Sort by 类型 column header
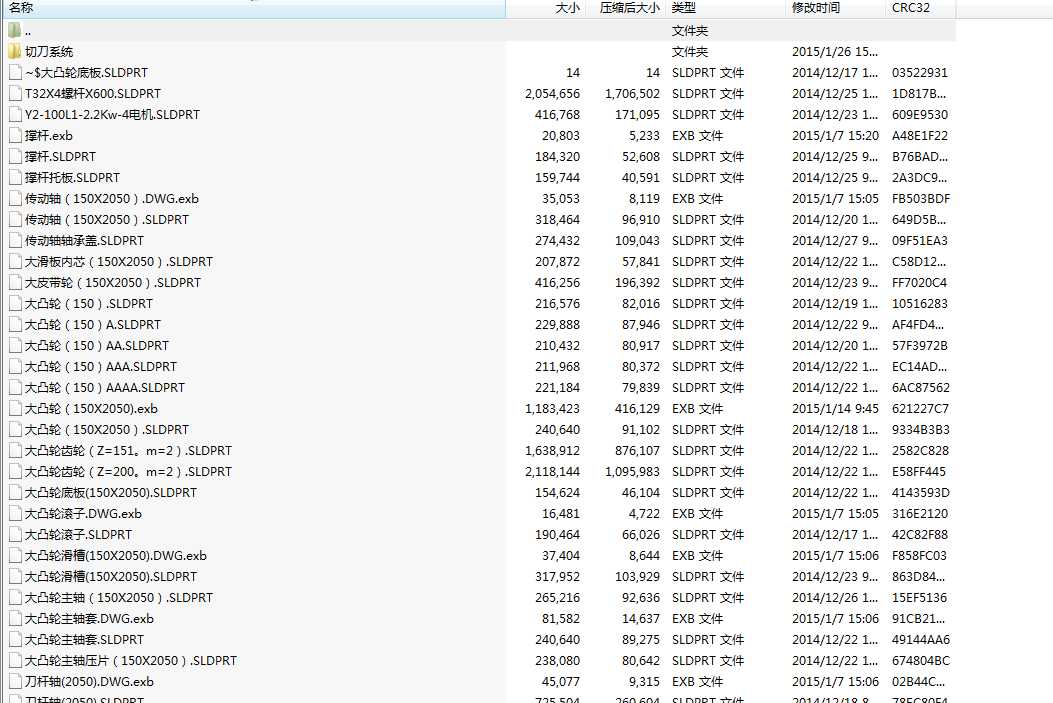The width and height of the screenshot is (1053, 703). tap(725, 8)
